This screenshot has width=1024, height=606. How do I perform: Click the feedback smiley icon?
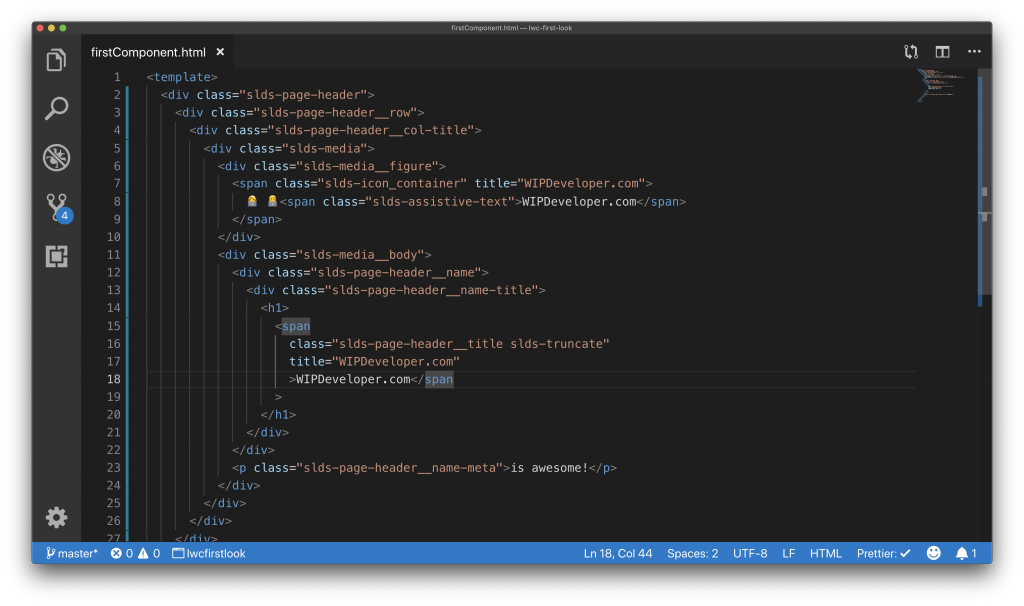(934, 553)
